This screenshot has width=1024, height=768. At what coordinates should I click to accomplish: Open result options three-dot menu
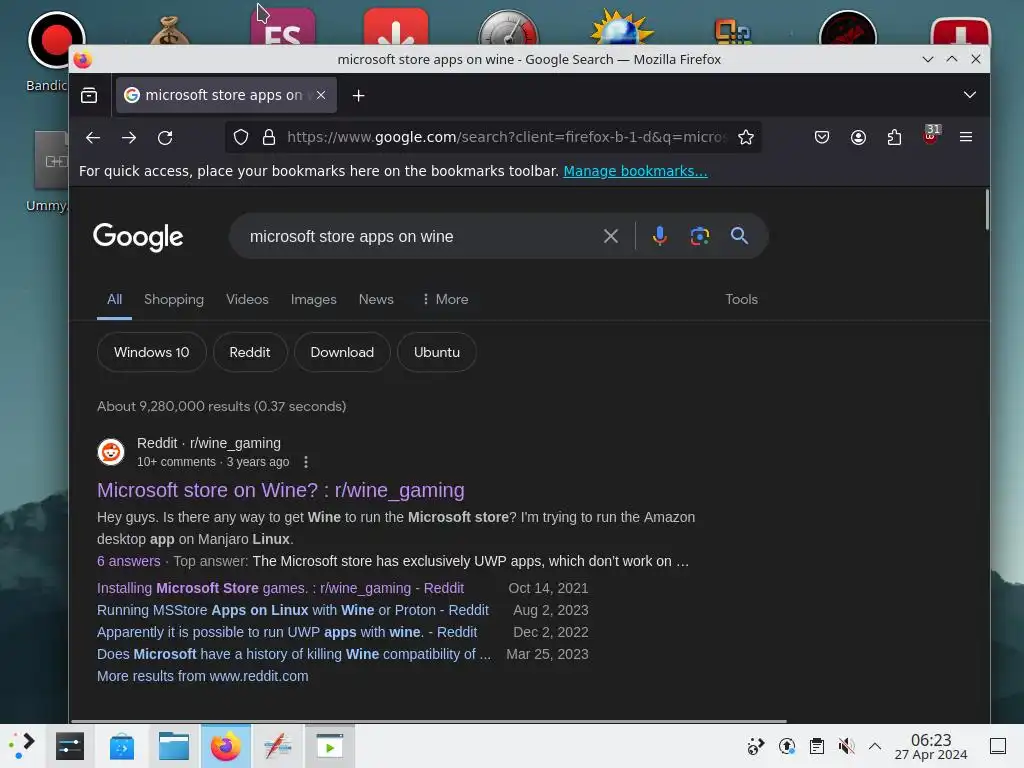pyautogui.click(x=306, y=462)
